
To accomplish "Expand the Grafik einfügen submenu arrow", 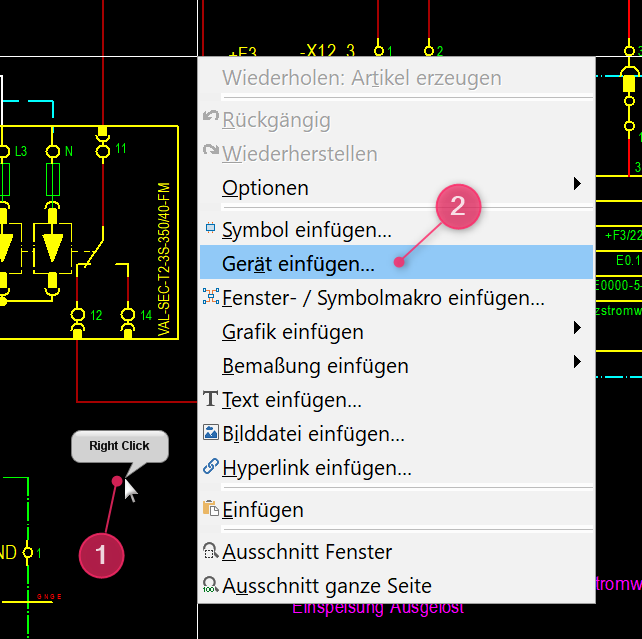I will tap(577, 329).
